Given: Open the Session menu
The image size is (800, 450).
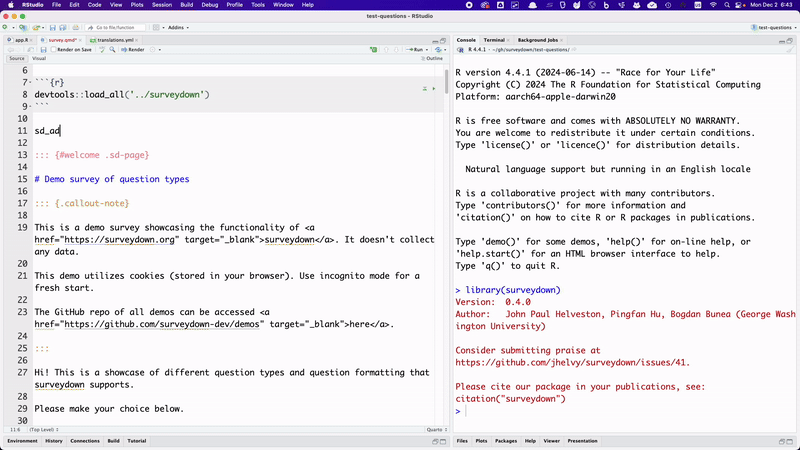Looking at the screenshot, I should pos(162,5).
